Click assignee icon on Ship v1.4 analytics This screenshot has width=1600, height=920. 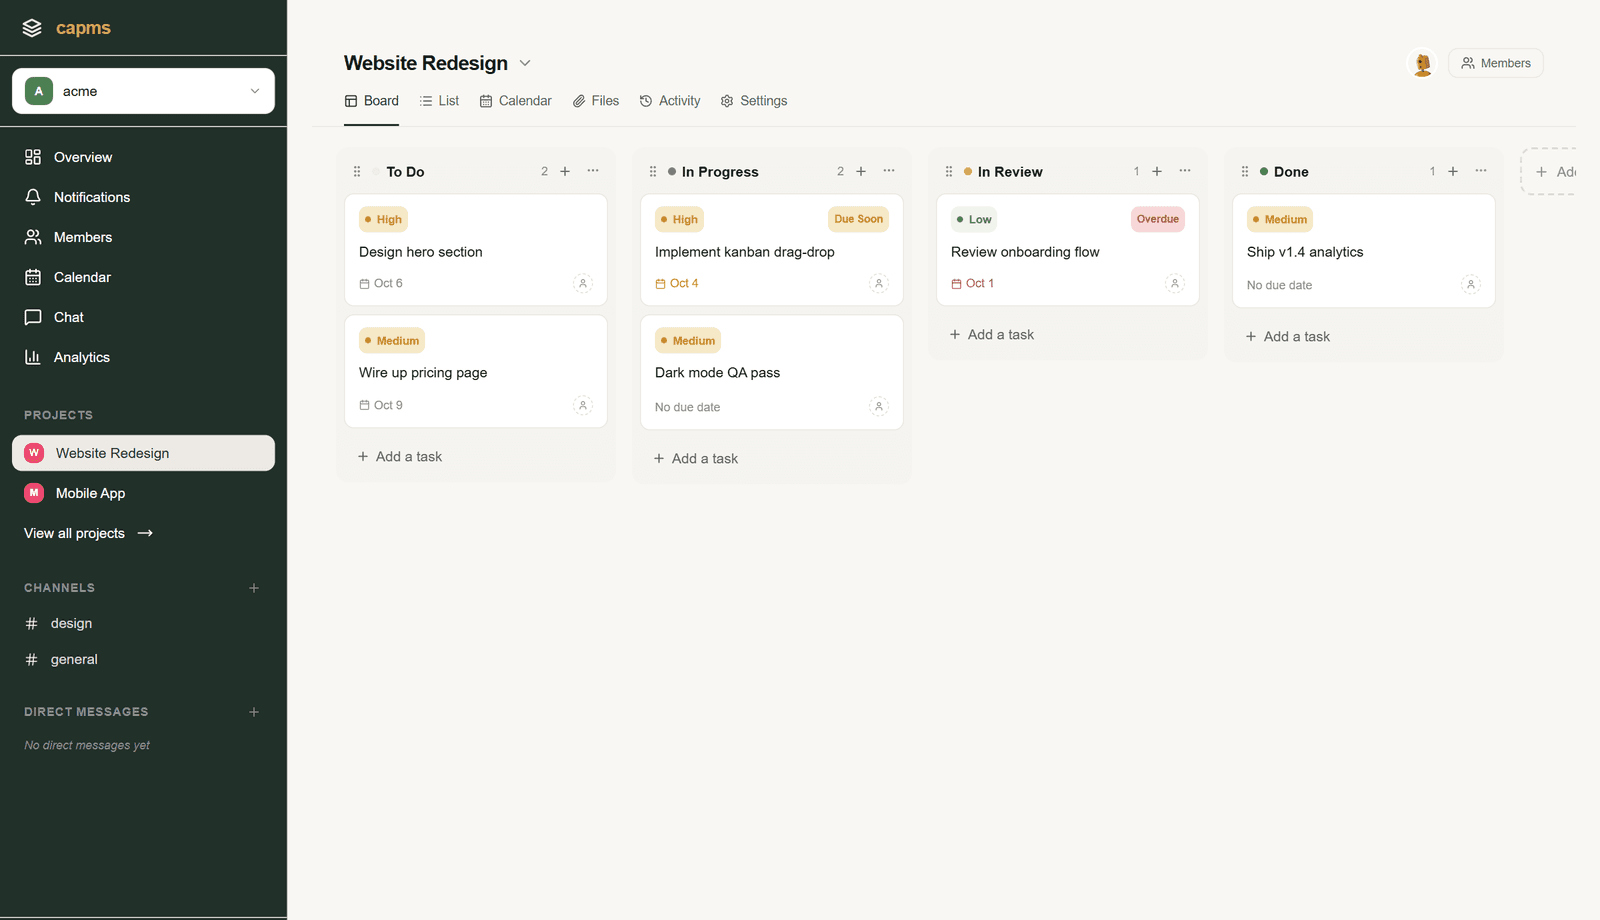pyautogui.click(x=1471, y=285)
